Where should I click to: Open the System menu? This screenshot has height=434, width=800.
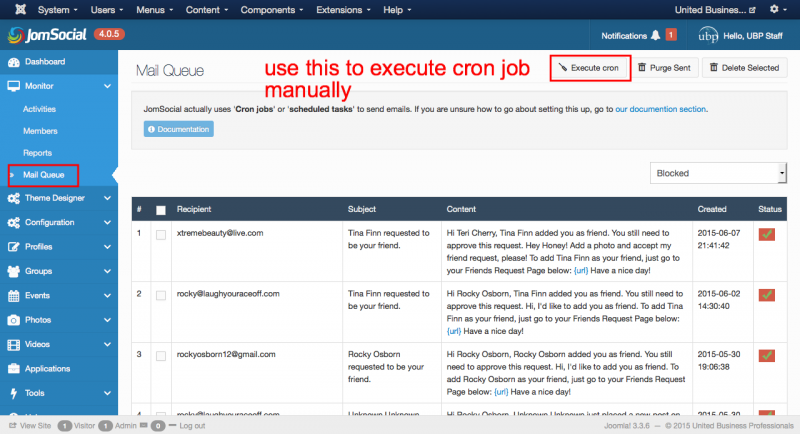tap(58, 10)
